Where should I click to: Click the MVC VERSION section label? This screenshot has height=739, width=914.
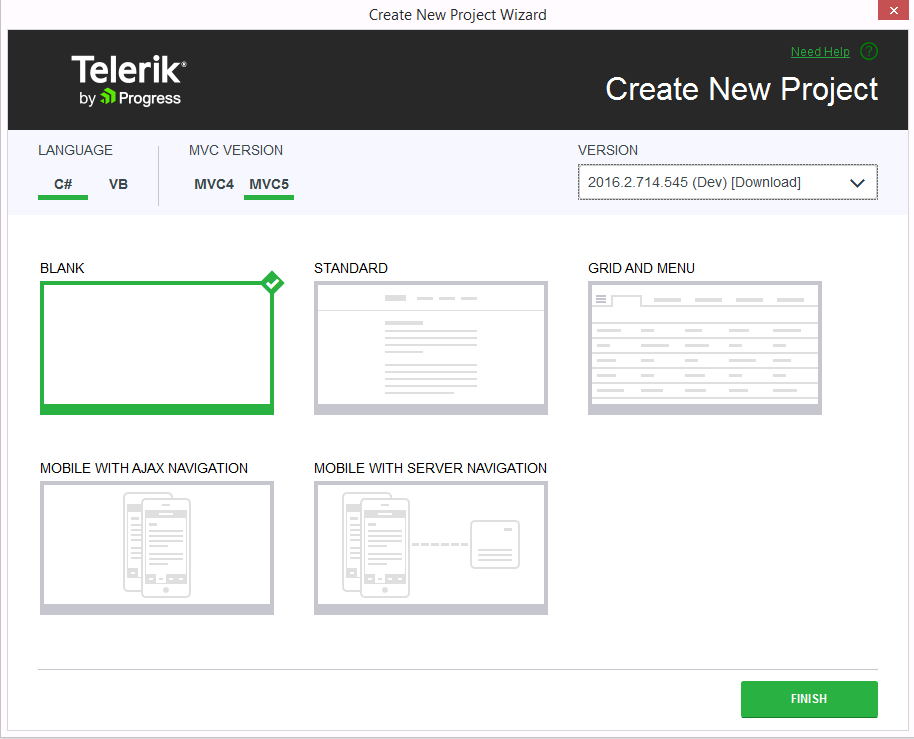tap(235, 150)
